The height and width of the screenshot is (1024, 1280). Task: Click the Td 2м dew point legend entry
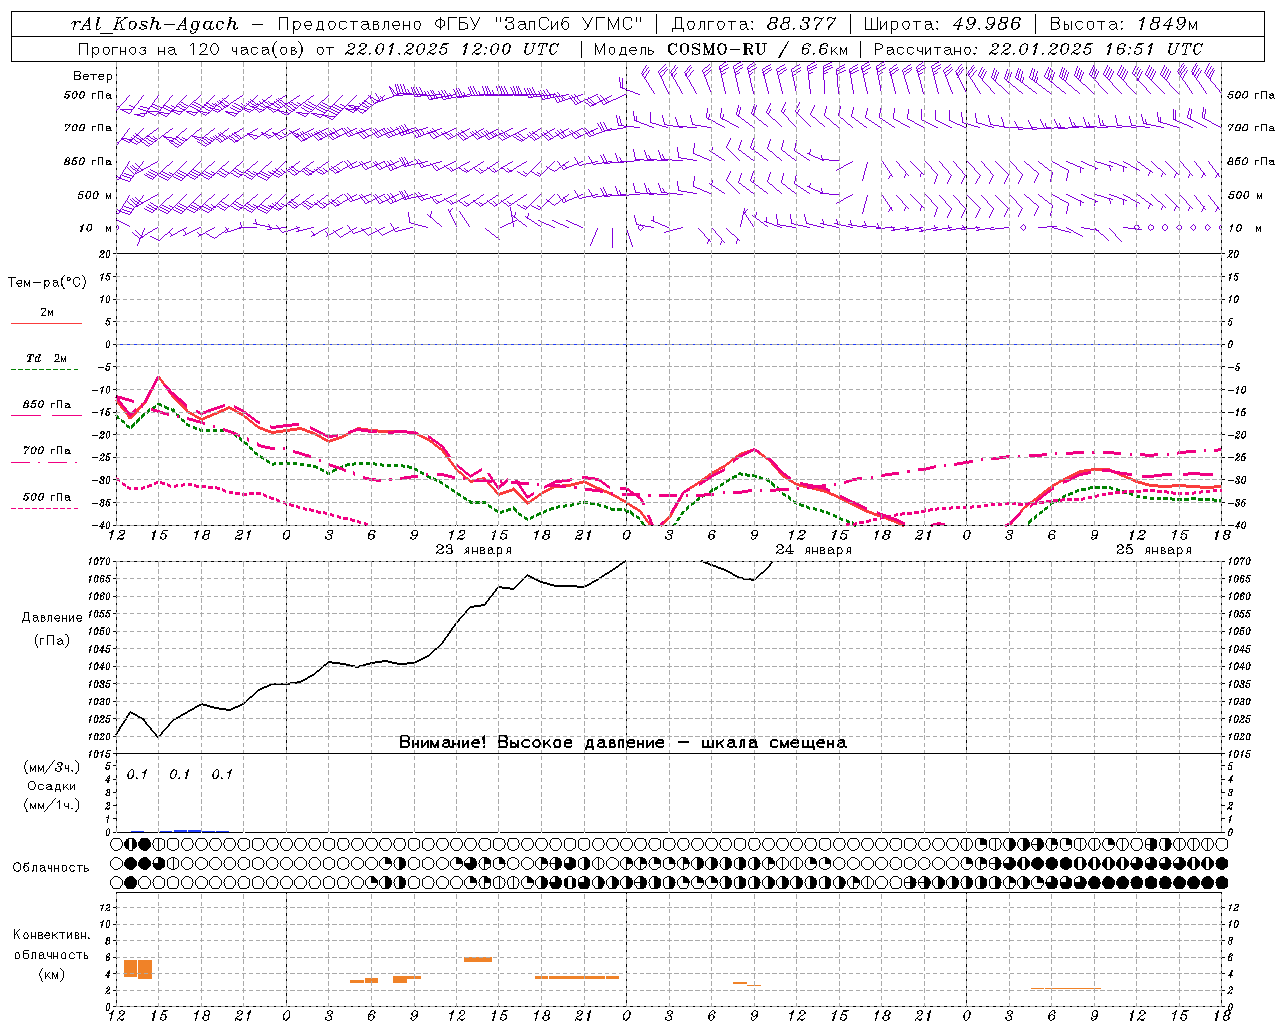tap(46, 362)
